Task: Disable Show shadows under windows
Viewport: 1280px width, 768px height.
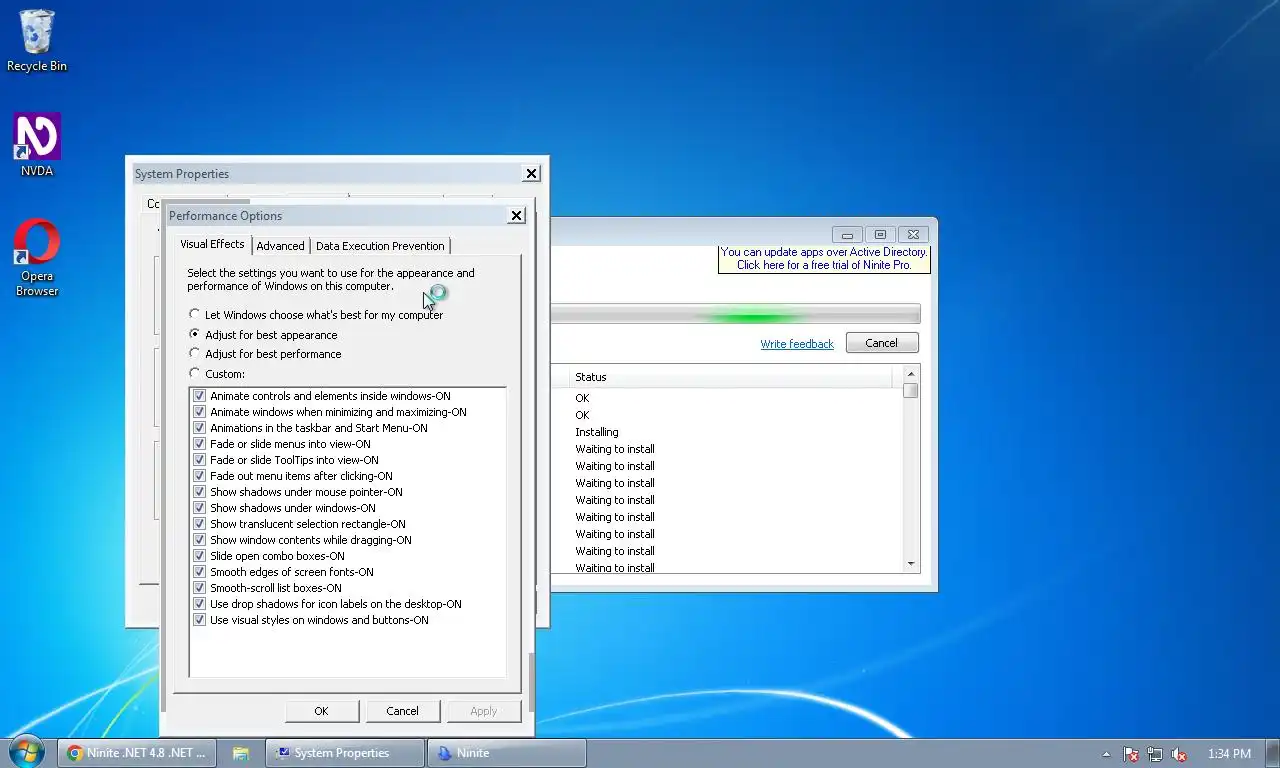Action: click(199, 508)
